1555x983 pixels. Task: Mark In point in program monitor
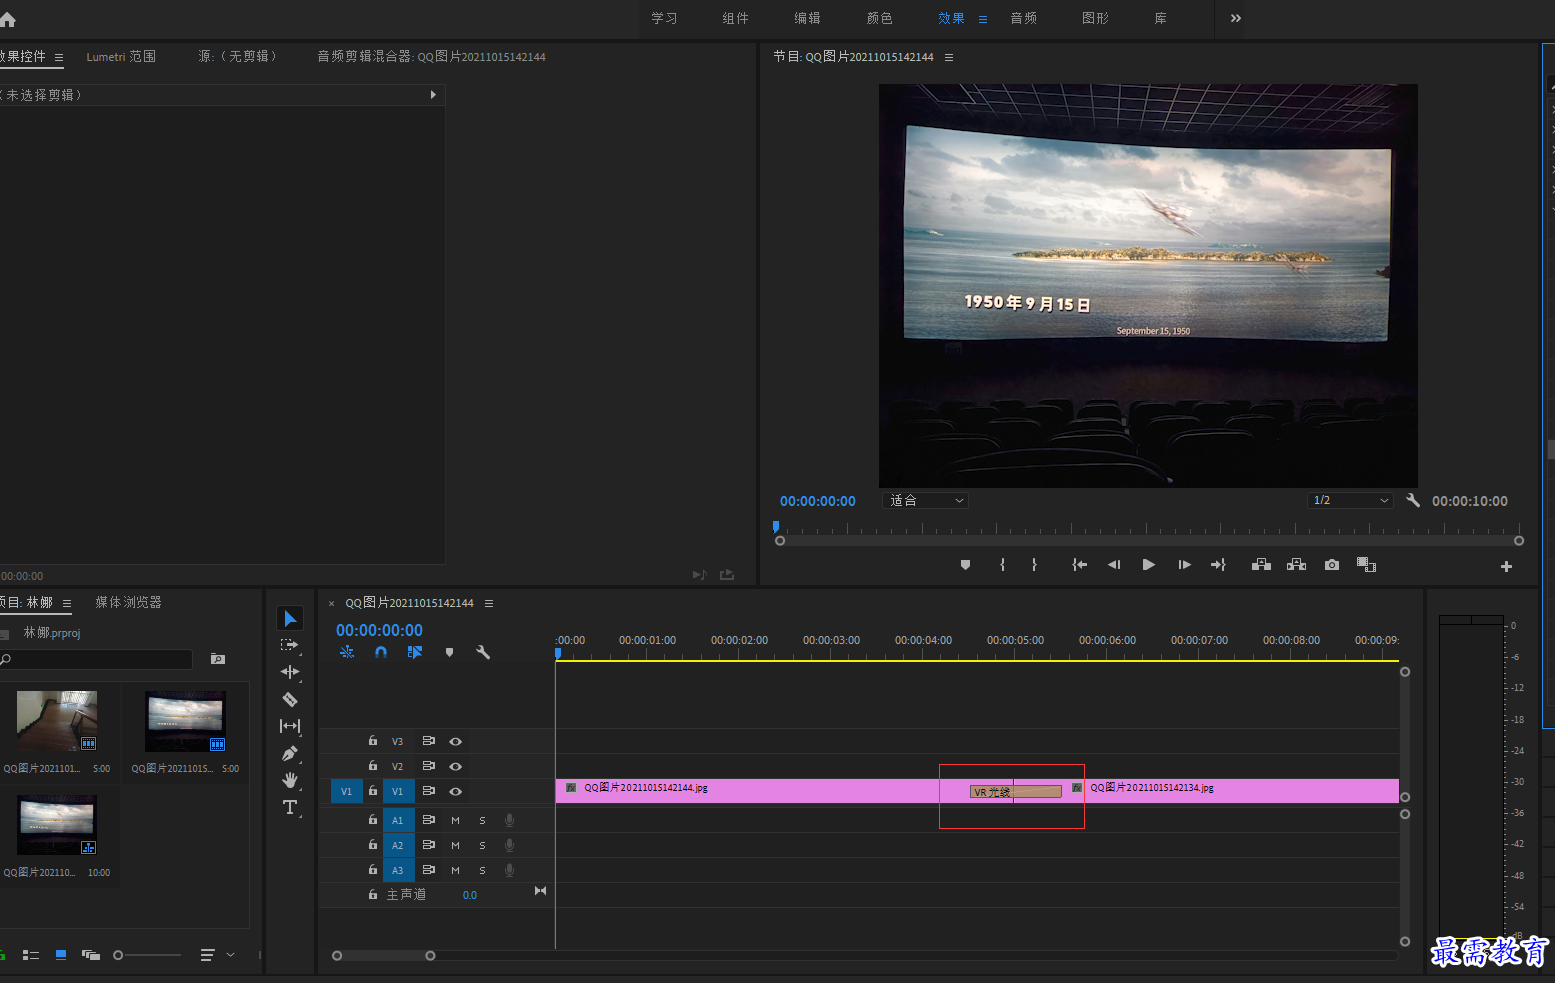click(1002, 565)
